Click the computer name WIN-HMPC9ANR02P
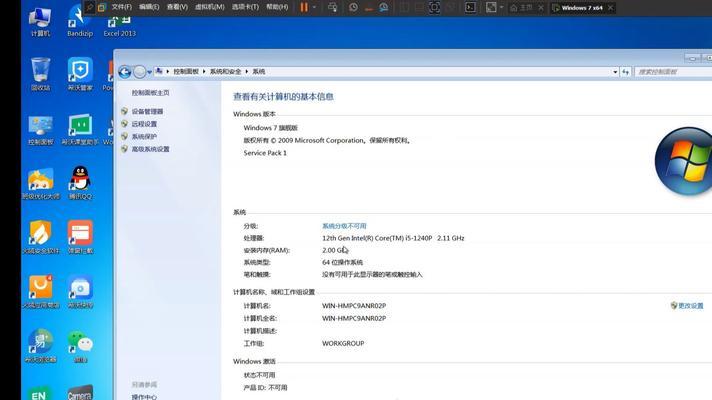This screenshot has width=712, height=400. (354, 306)
